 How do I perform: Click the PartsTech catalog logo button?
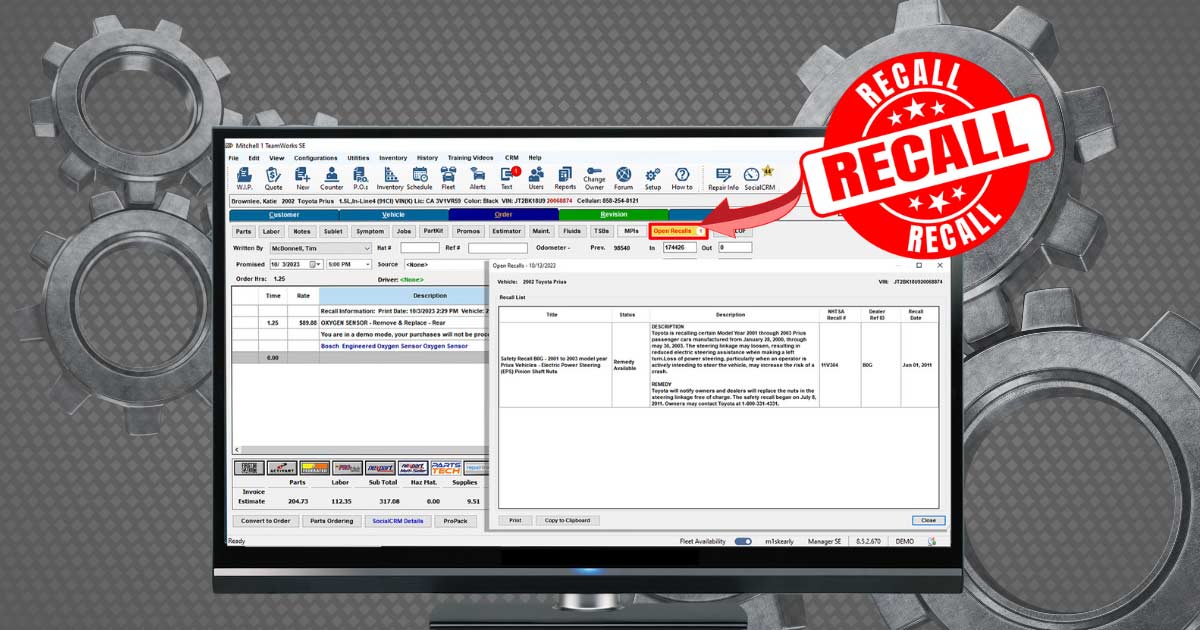tap(445, 467)
